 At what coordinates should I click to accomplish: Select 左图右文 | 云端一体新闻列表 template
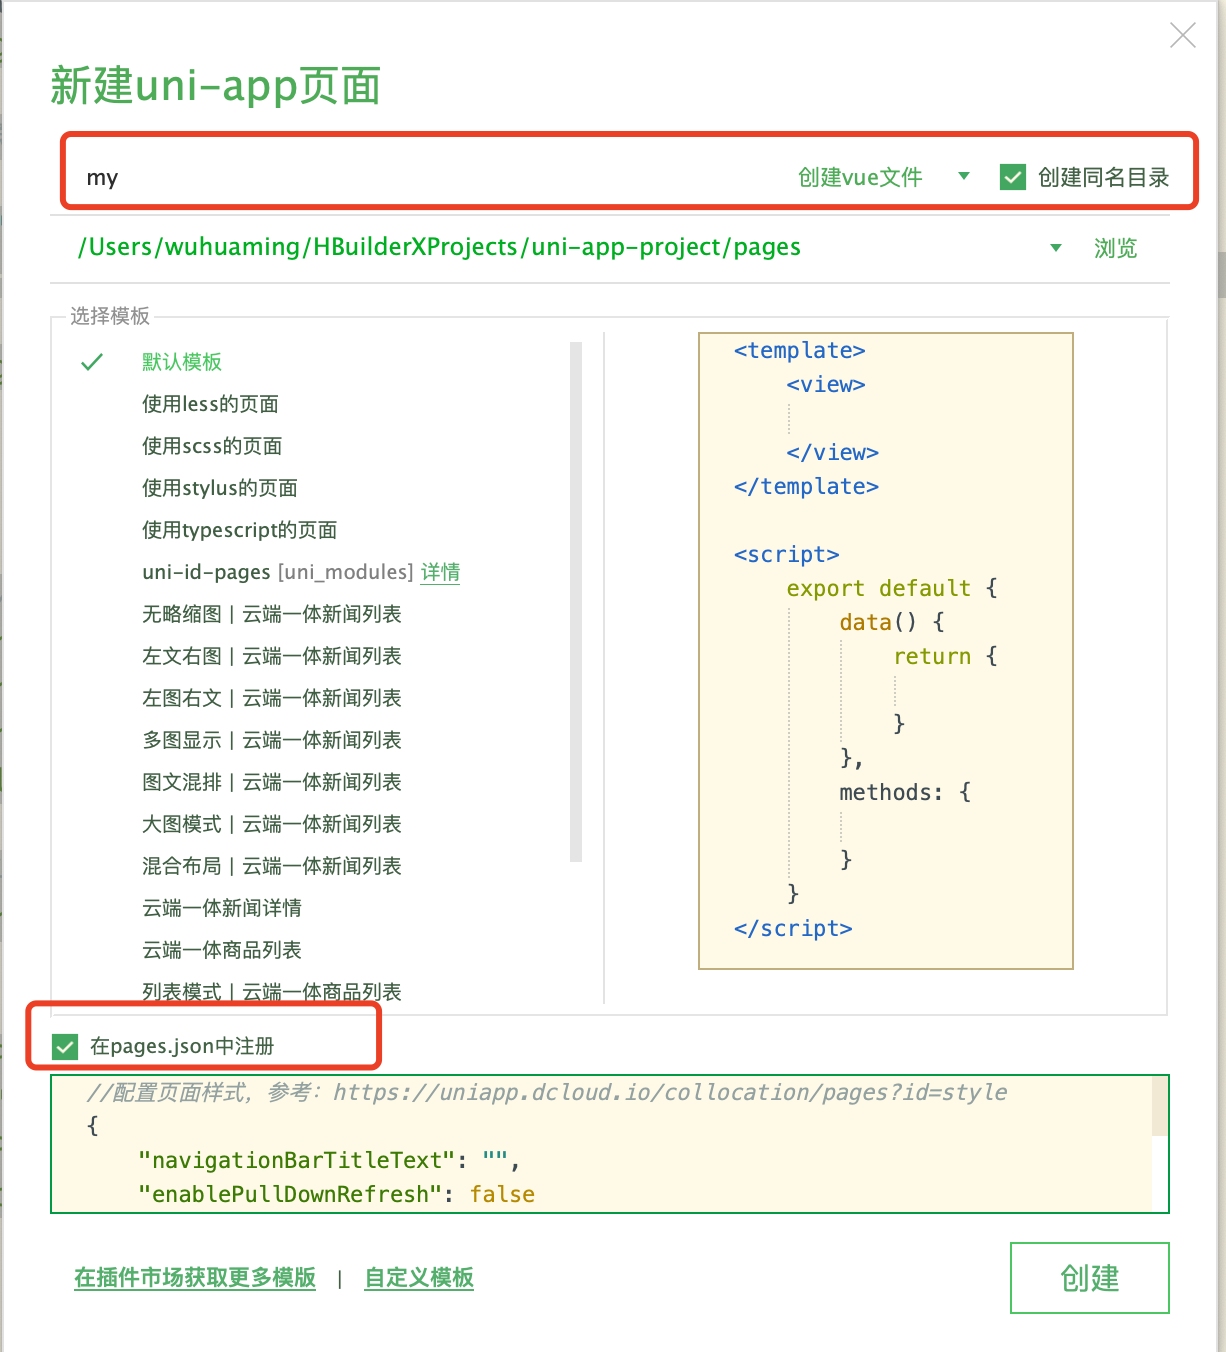coord(272,698)
